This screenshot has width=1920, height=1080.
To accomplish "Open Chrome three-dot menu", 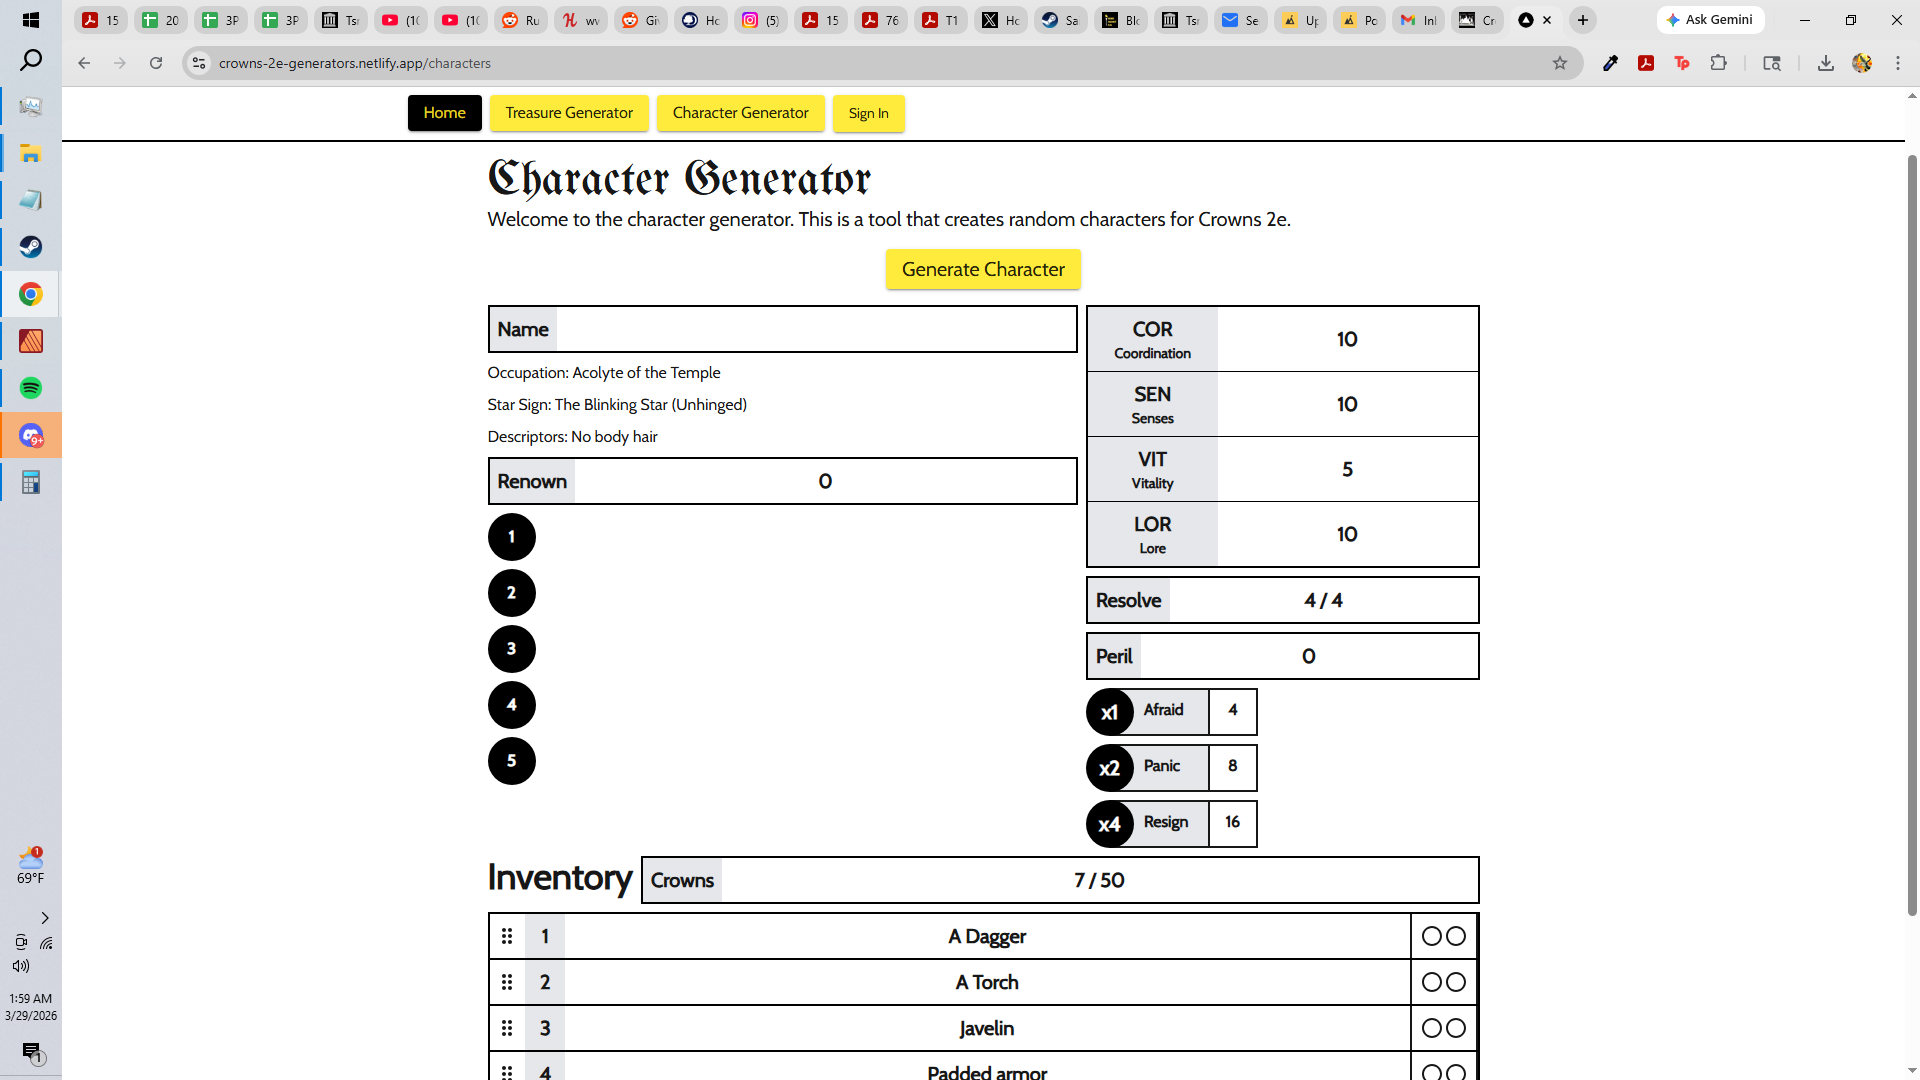I will pyautogui.click(x=1897, y=63).
